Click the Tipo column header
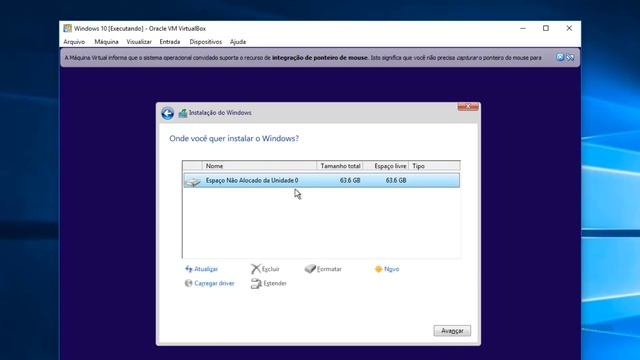This screenshot has width=640, height=360. point(434,166)
